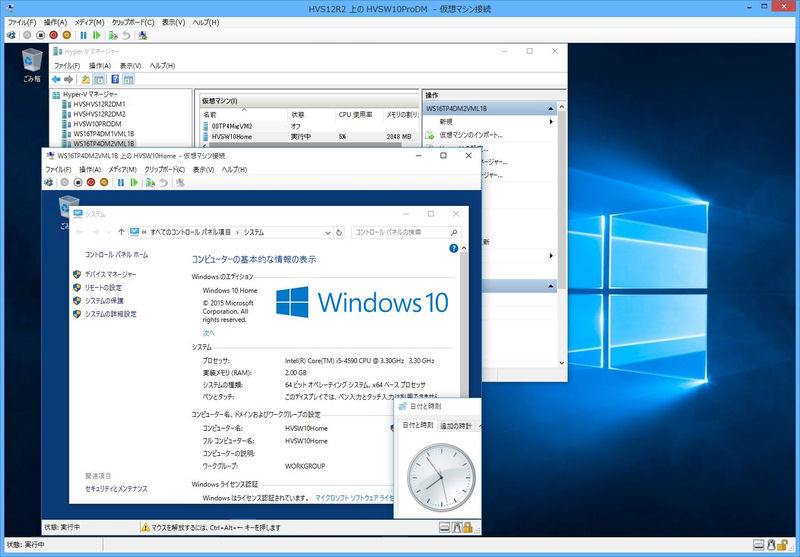Click Back arrow in Hyper-V Manager toolbar
The height and width of the screenshot is (557, 800).
click(x=56, y=80)
